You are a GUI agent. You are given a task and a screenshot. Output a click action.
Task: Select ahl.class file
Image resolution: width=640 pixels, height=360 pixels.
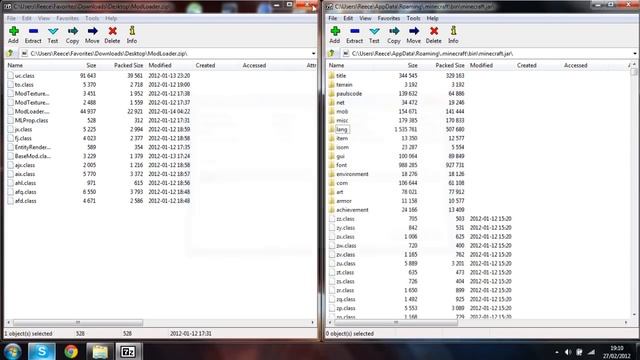click(x=25, y=183)
